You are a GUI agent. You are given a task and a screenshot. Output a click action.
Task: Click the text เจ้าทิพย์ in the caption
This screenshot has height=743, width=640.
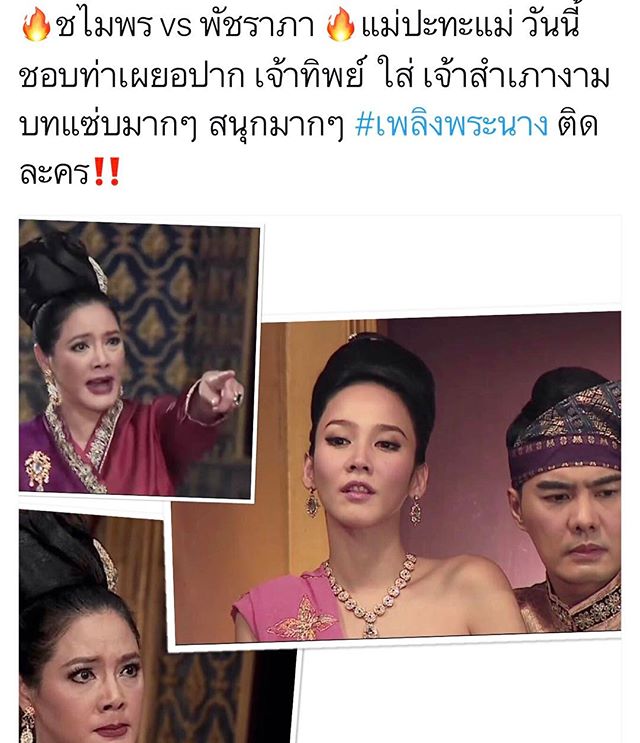311,76
